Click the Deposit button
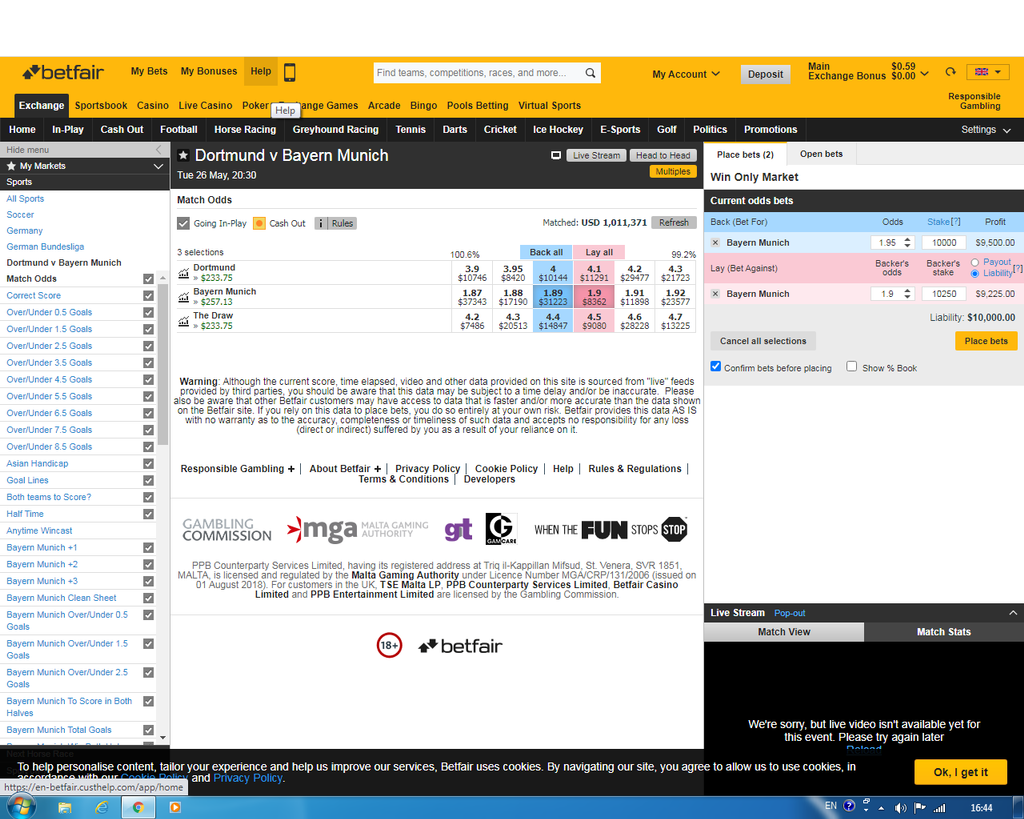The image size is (1024, 819). click(x=765, y=74)
